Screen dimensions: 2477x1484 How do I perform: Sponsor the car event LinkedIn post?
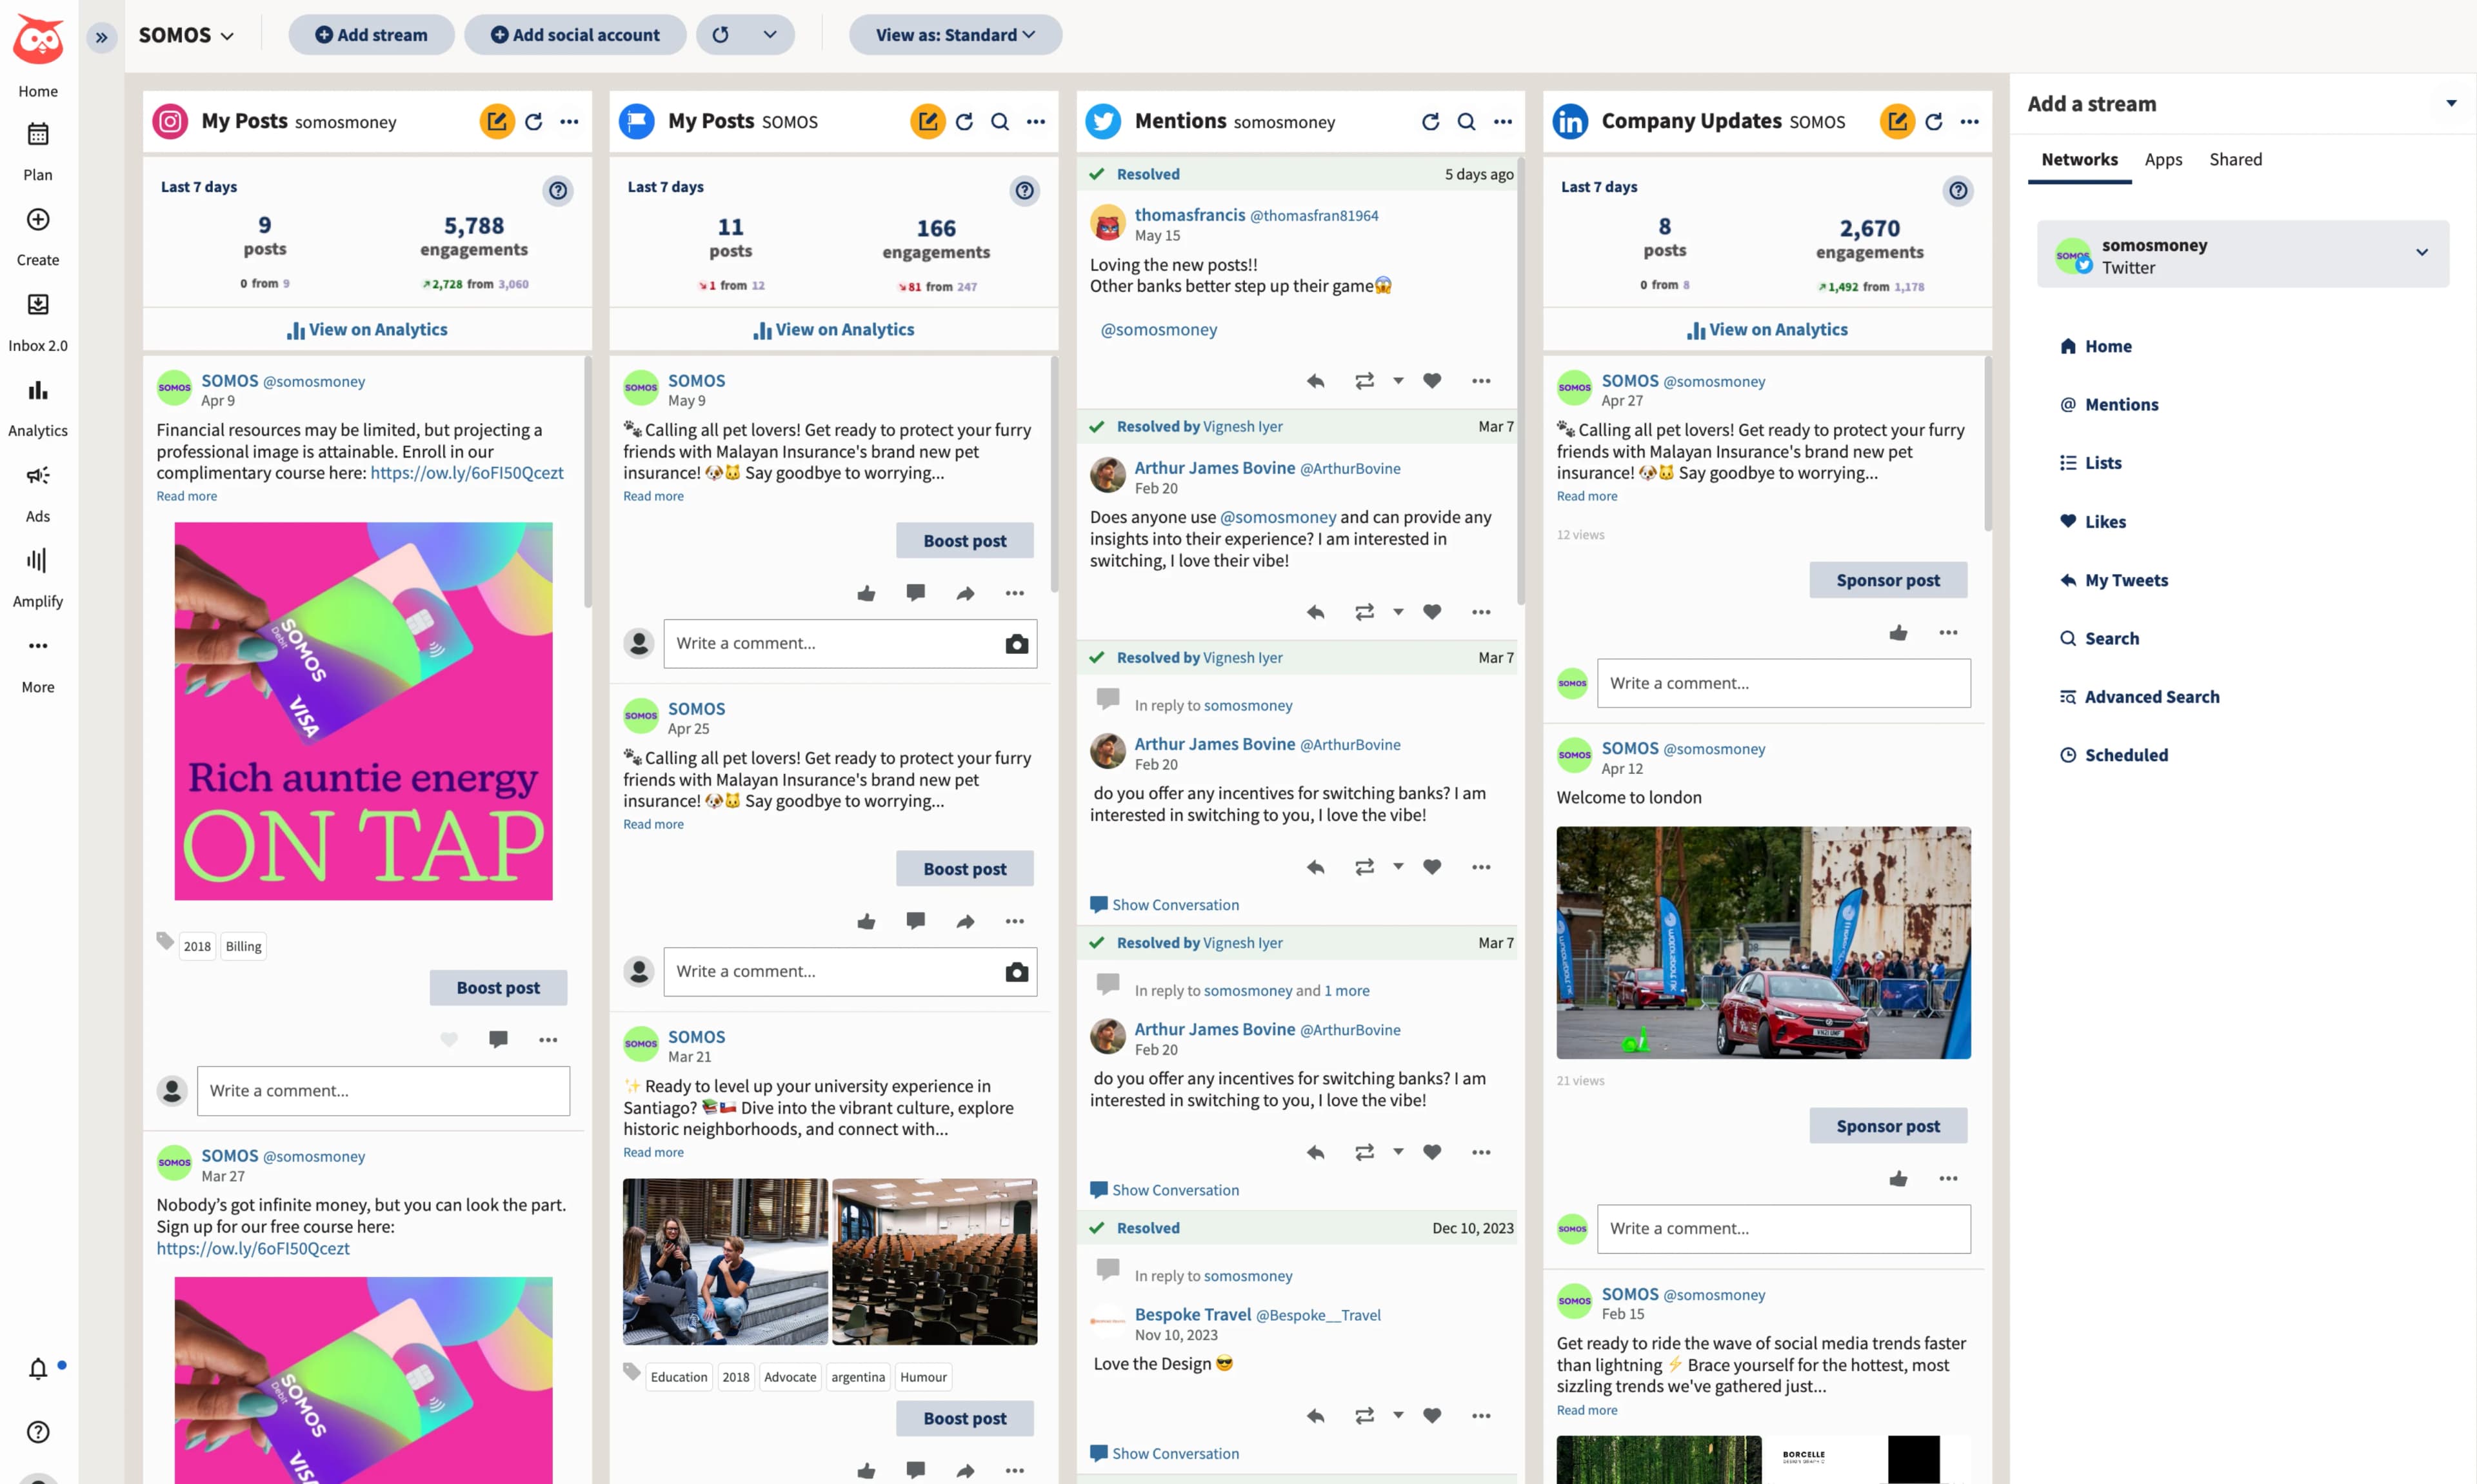[1887, 1125]
